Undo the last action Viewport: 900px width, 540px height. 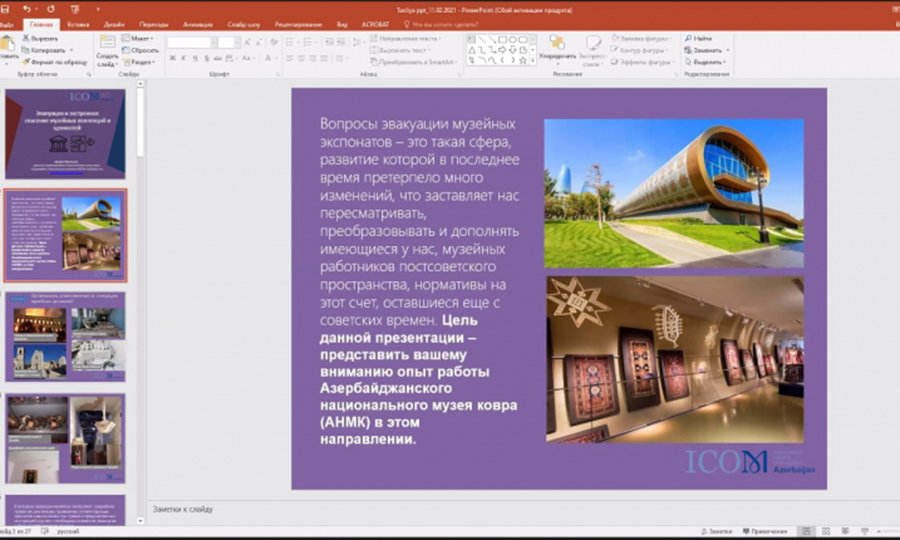tap(26, 9)
